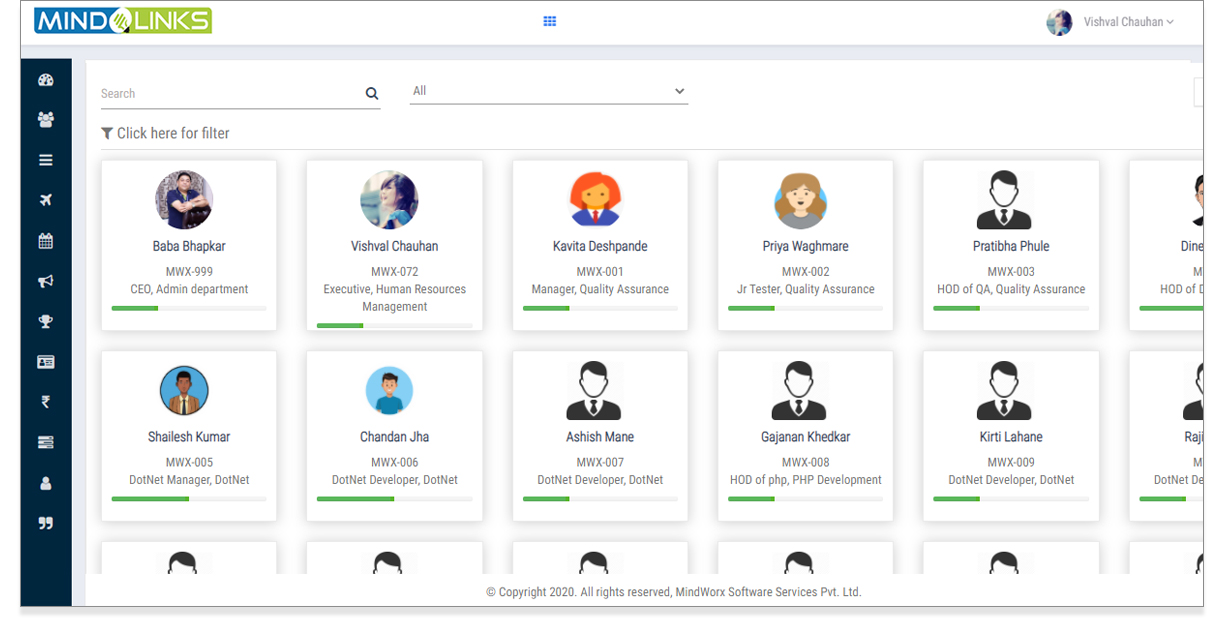Open Kirti Lahane name link

click(x=1011, y=437)
